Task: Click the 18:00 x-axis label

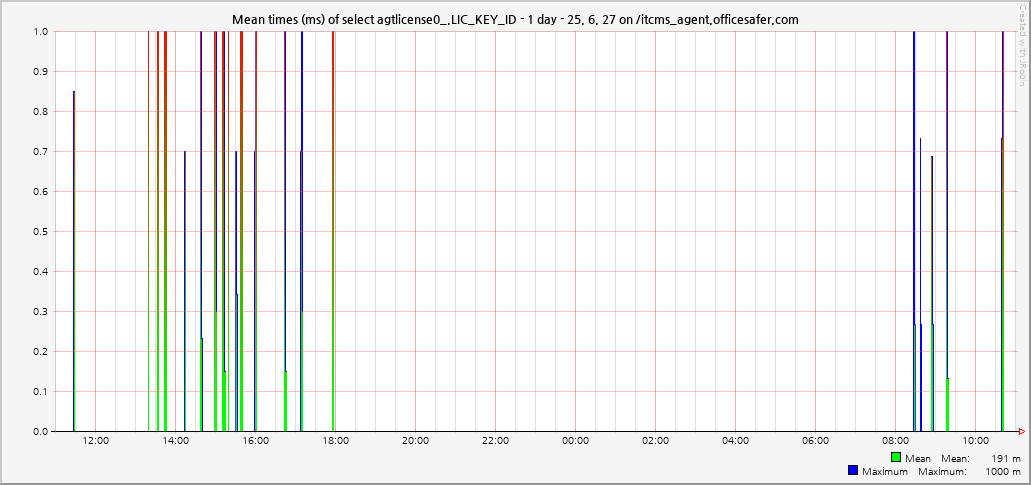Action: pyautogui.click(x=335, y=441)
